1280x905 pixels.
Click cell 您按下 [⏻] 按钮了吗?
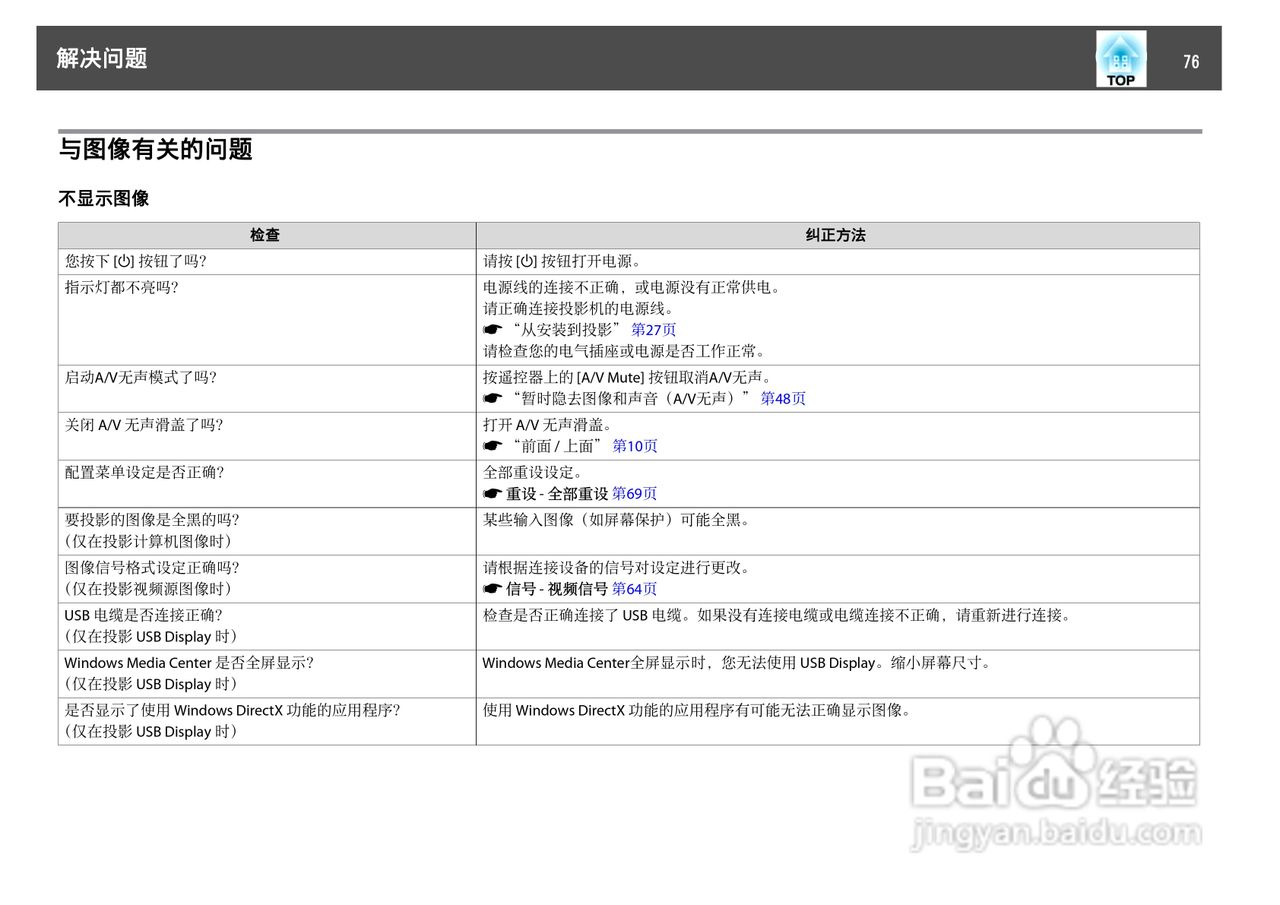click(x=267, y=261)
